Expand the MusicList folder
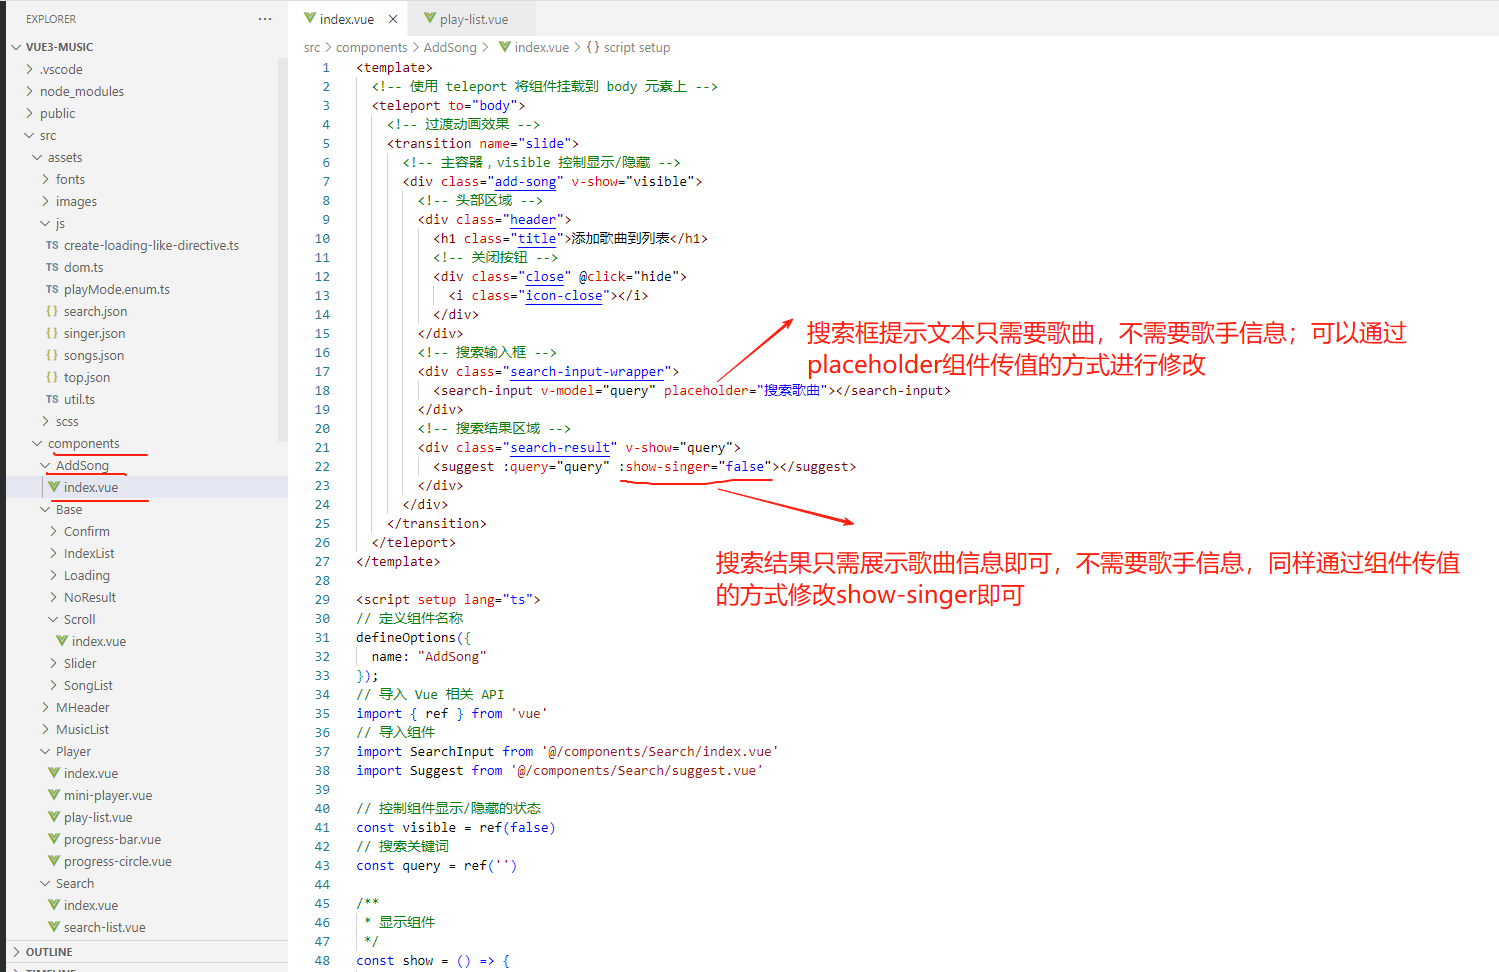This screenshot has width=1499, height=972. tap(46, 729)
